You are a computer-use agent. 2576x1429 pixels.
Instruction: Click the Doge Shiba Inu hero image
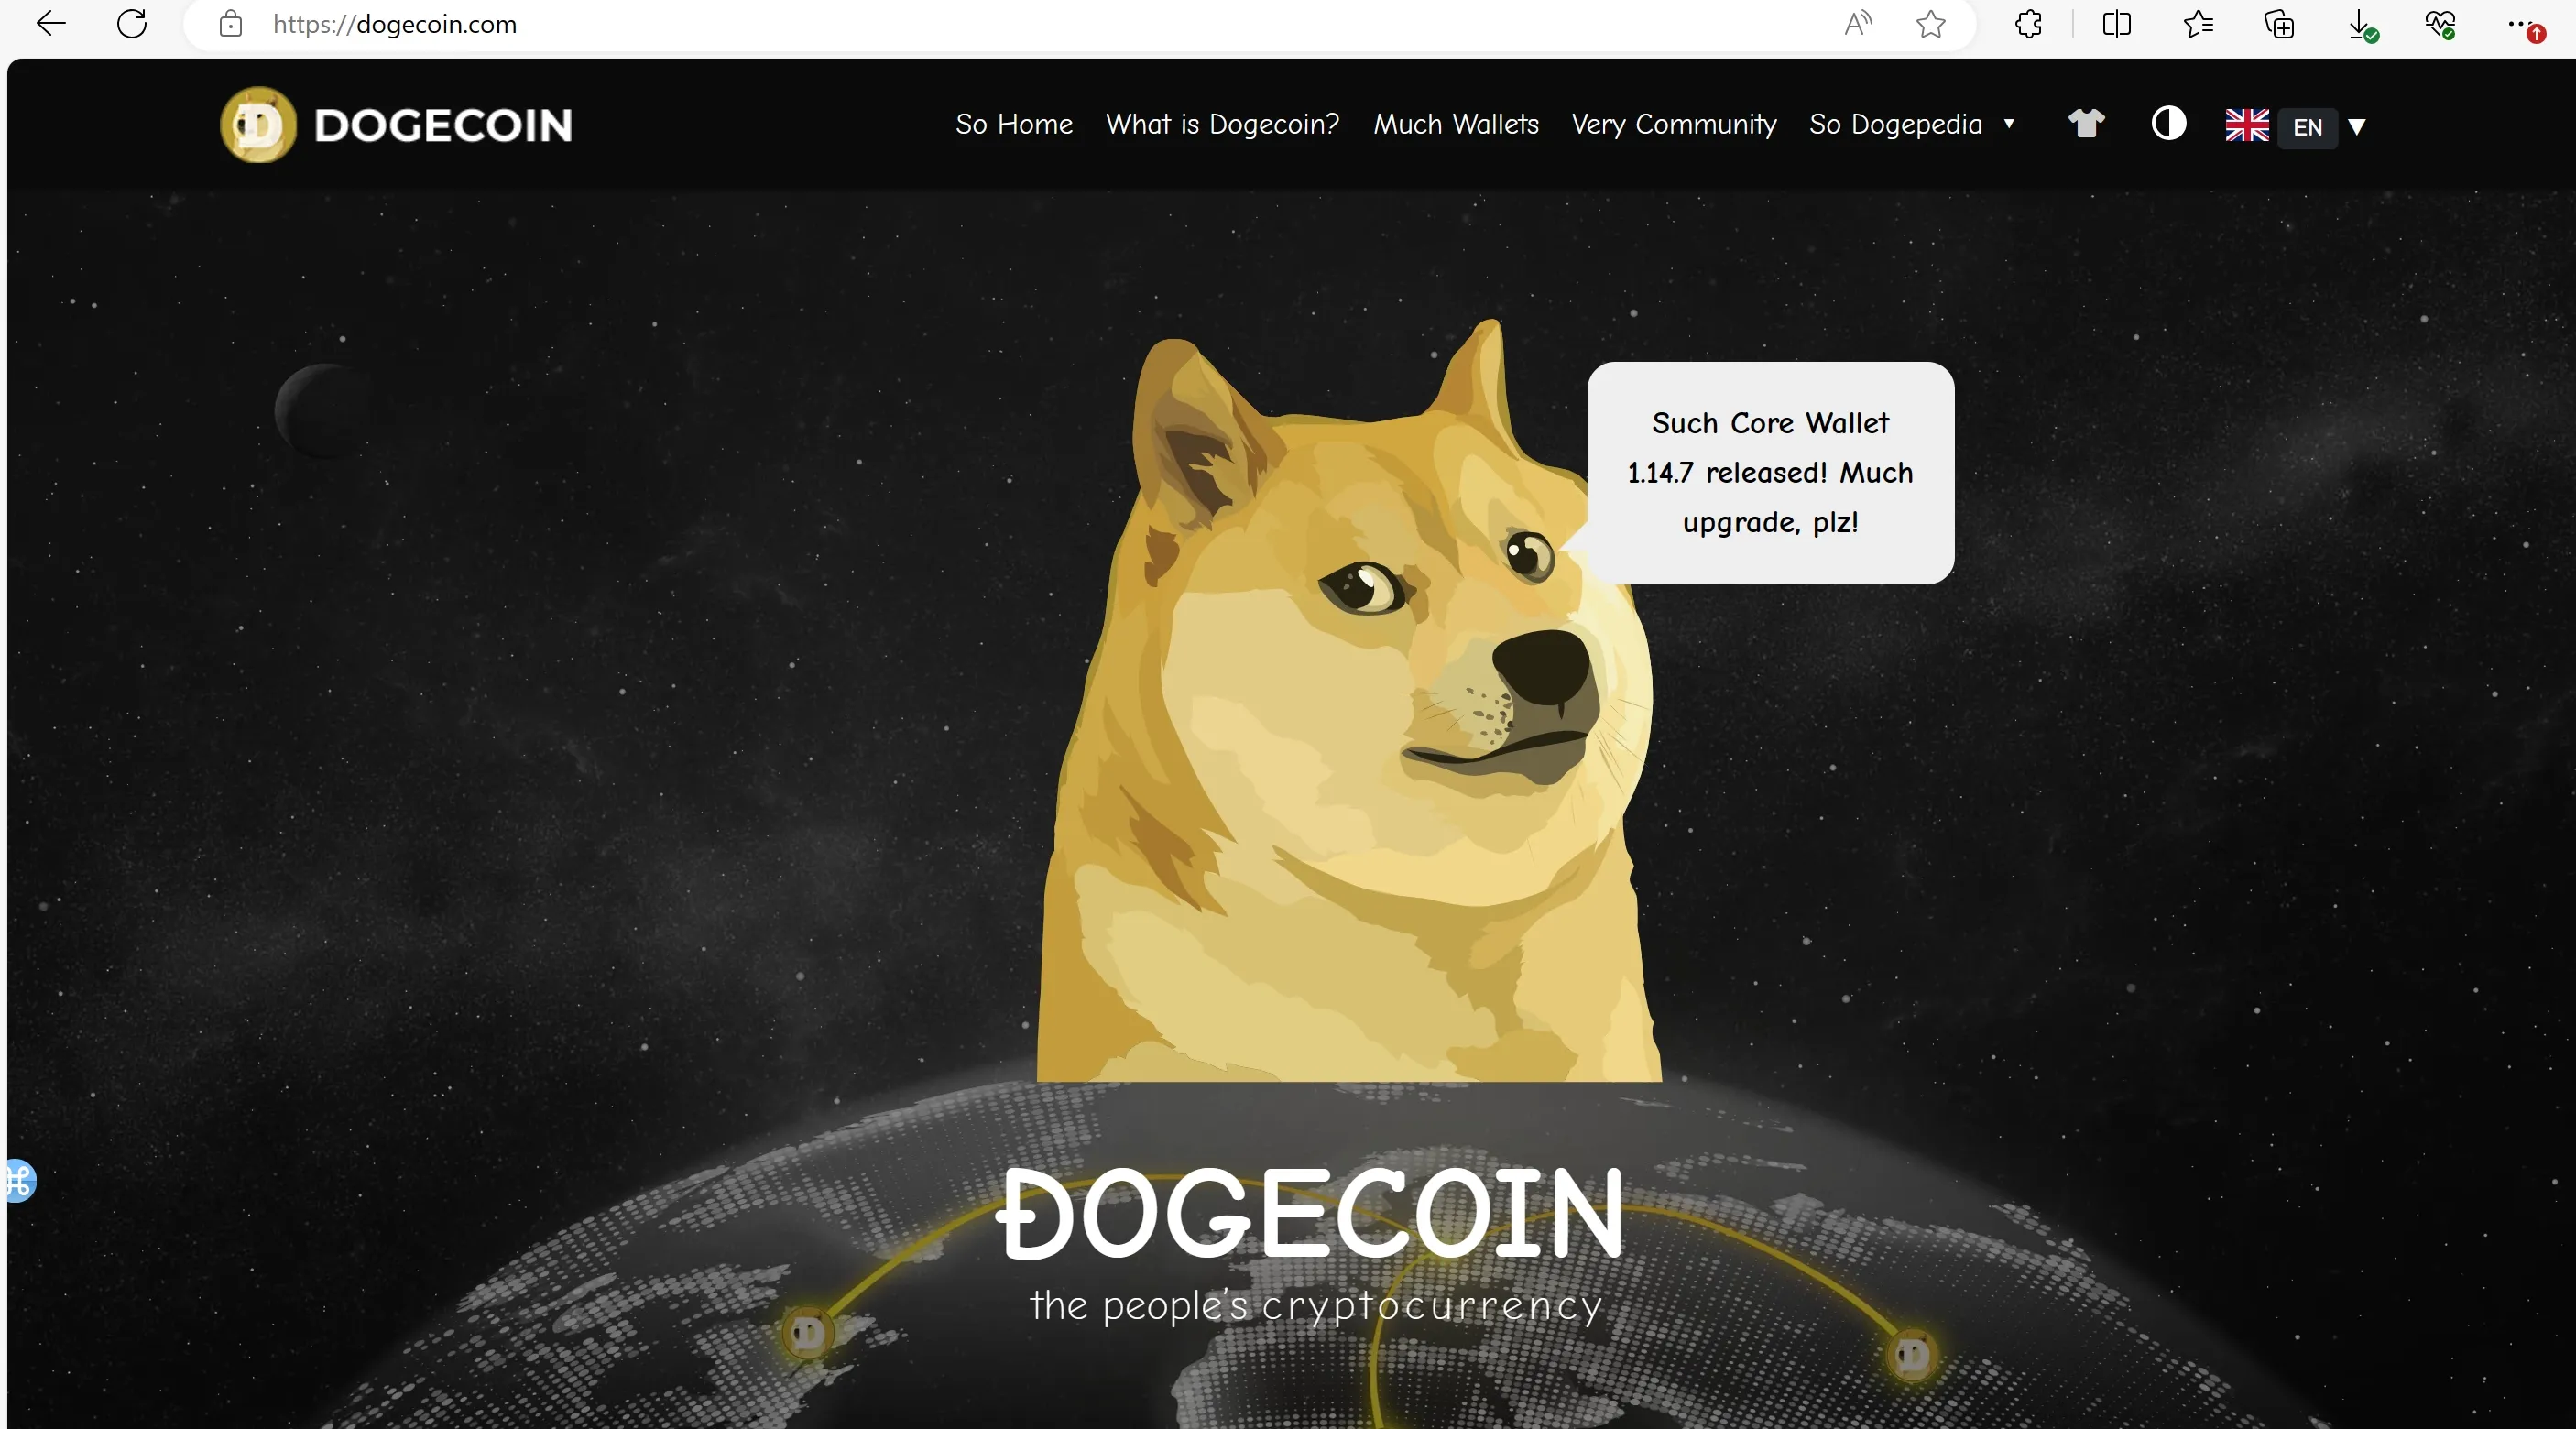point(1348,700)
